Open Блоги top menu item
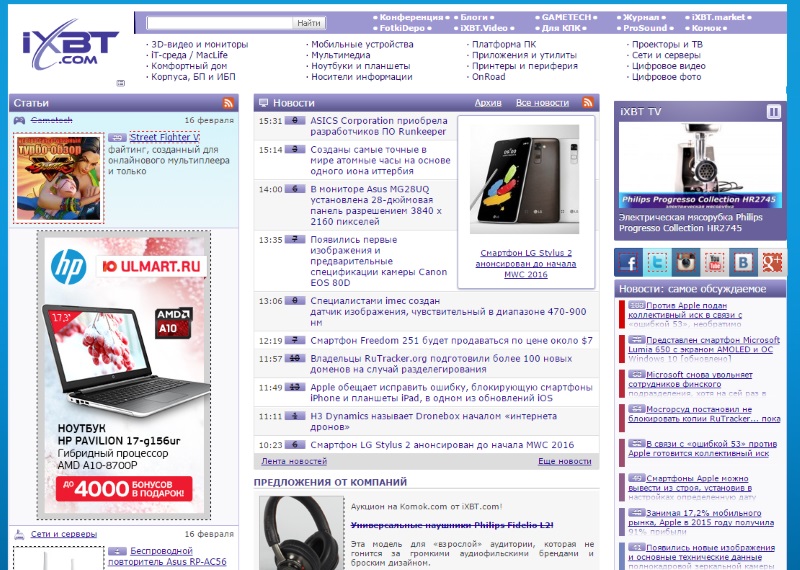 pyautogui.click(x=474, y=17)
